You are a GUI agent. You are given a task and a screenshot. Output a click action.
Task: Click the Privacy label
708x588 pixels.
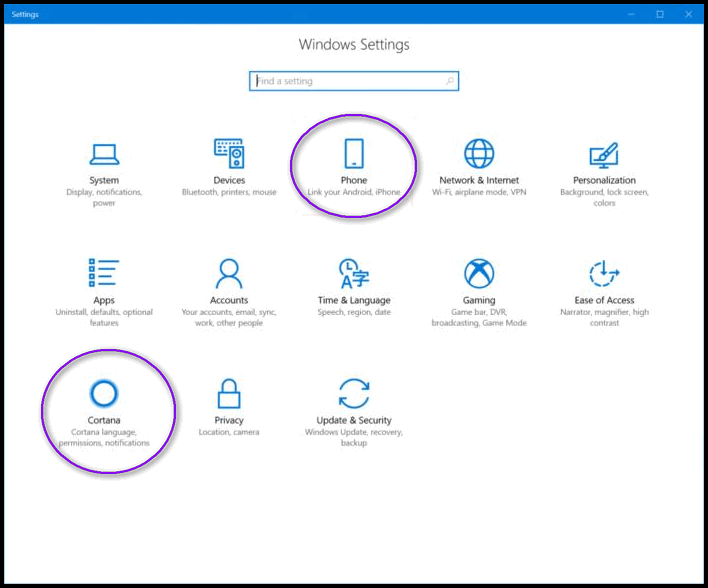click(x=229, y=420)
